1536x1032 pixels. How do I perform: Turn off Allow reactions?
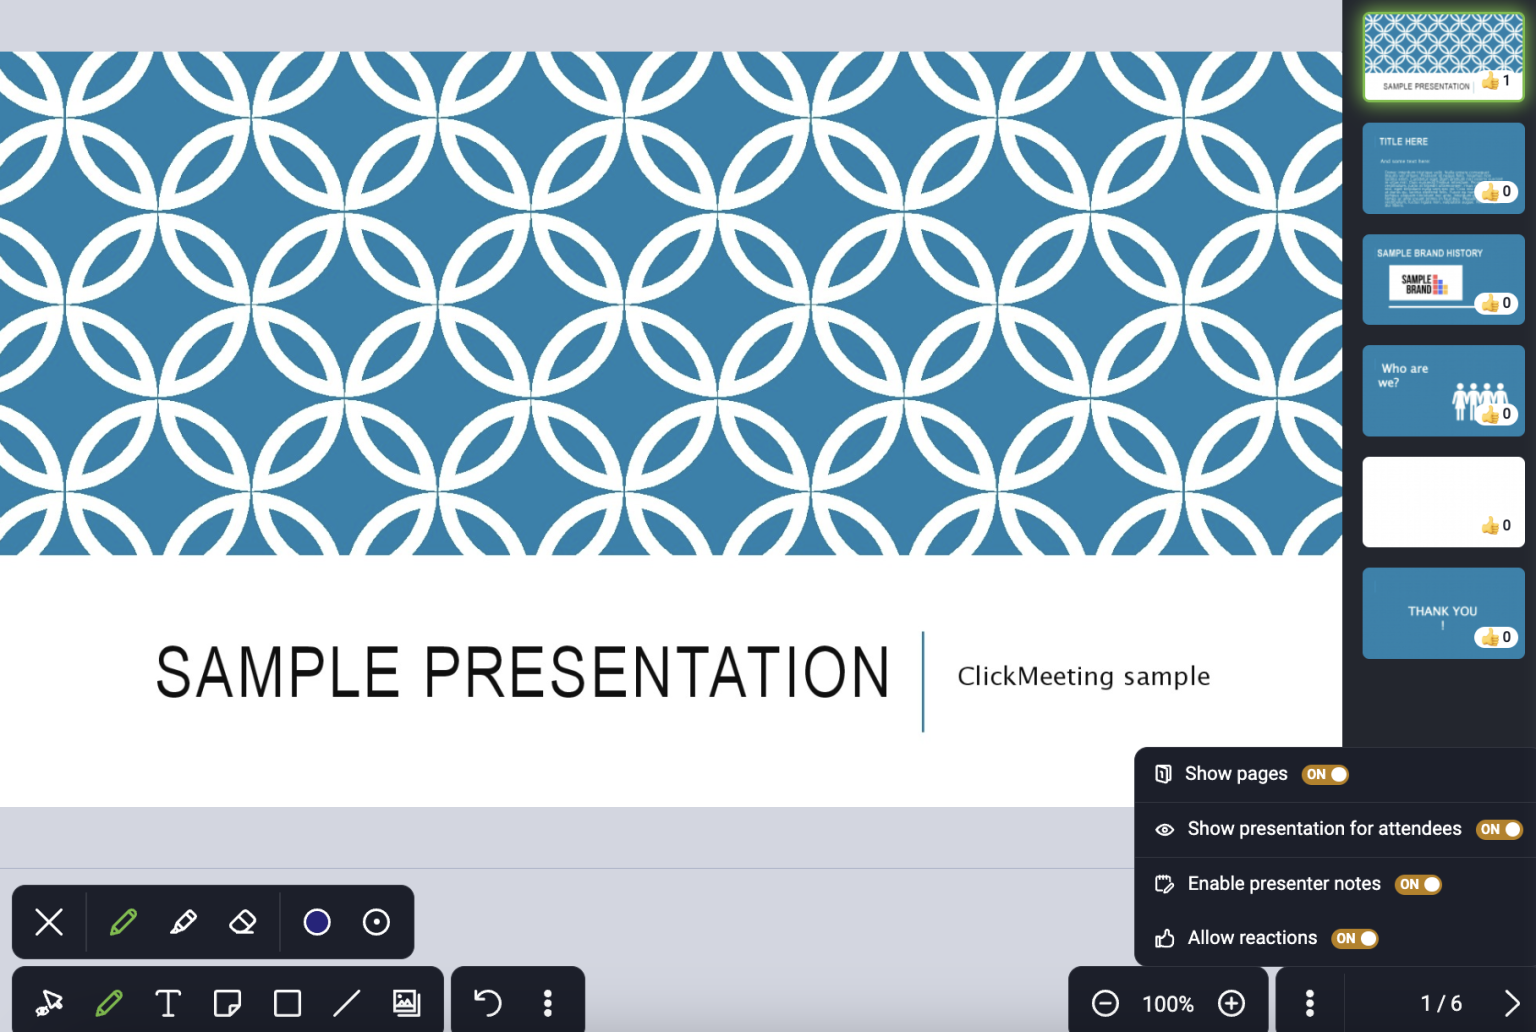[1354, 938]
